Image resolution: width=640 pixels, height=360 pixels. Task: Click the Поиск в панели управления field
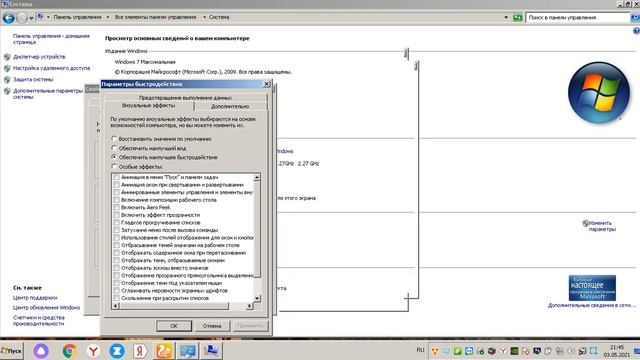pyautogui.click(x=578, y=18)
